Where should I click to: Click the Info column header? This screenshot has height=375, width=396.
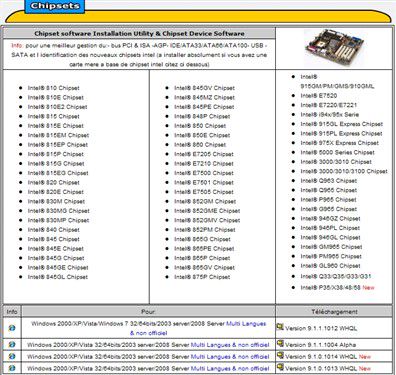[x=12, y=312]
